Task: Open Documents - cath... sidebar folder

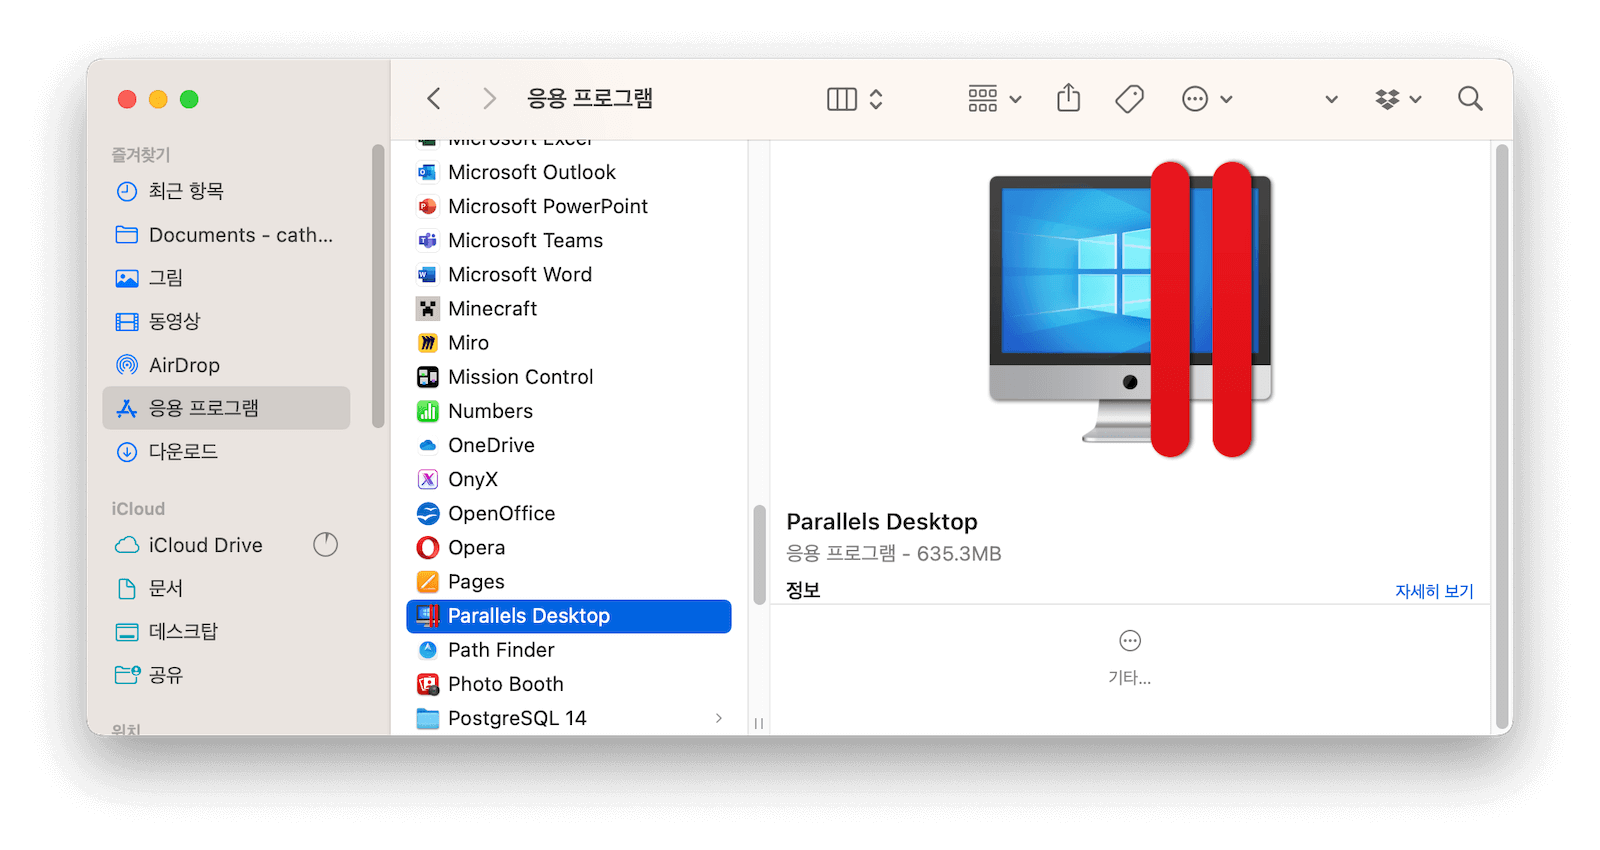Action: pyautogui.click(x=226, y=235)
